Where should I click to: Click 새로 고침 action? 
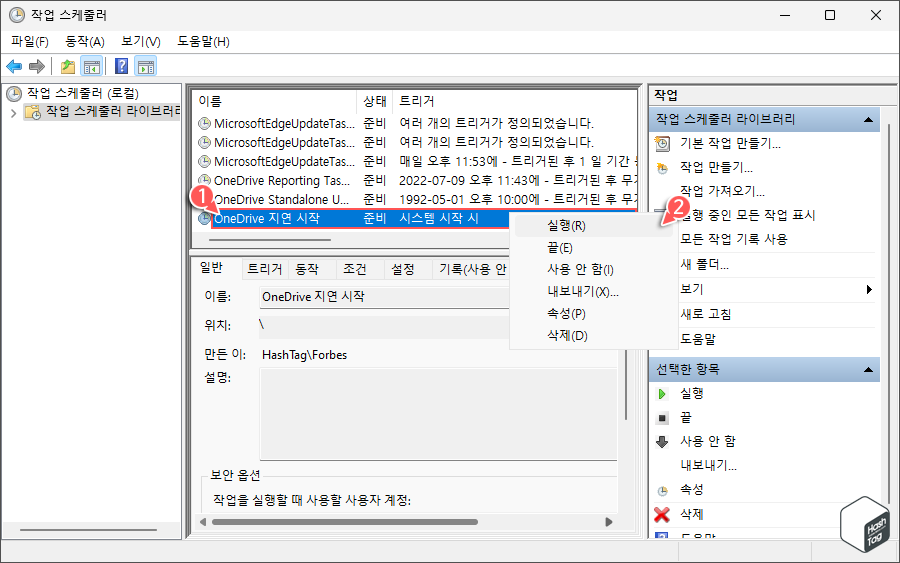(705, 314)
